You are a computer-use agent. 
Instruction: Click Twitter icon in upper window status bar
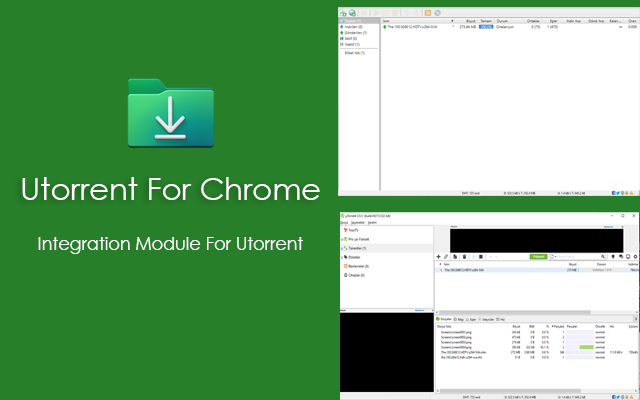tap(618, 193)
